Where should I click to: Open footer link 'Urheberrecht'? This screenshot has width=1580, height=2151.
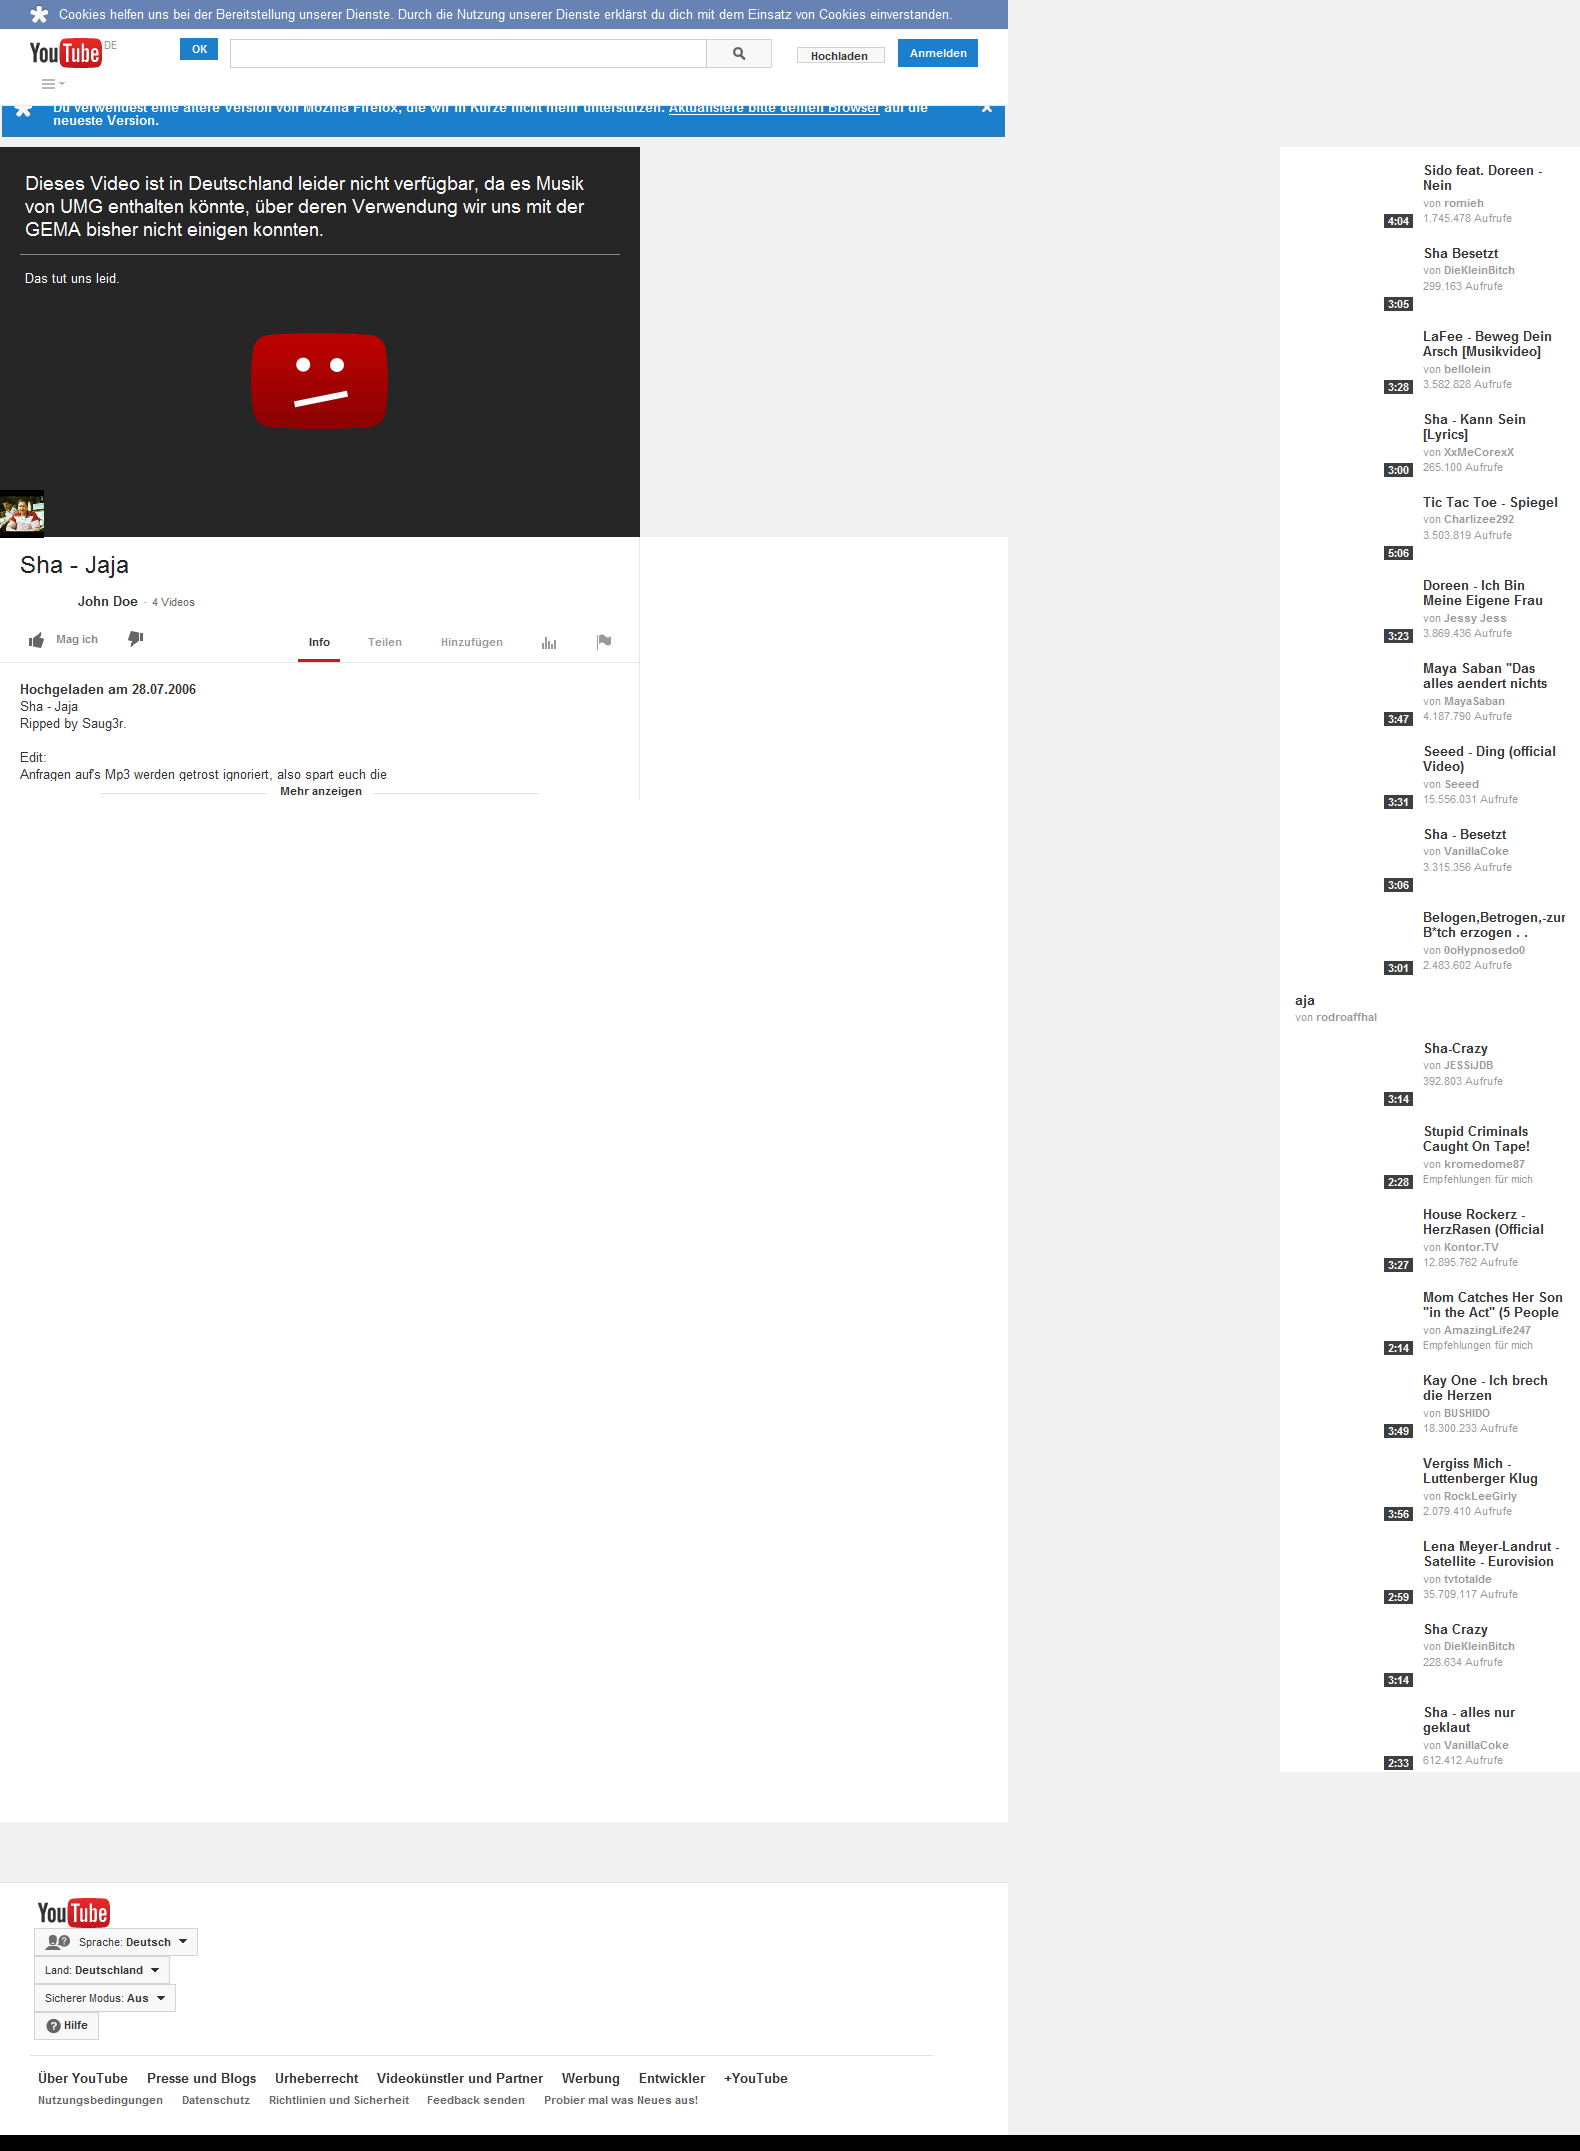317,2078
